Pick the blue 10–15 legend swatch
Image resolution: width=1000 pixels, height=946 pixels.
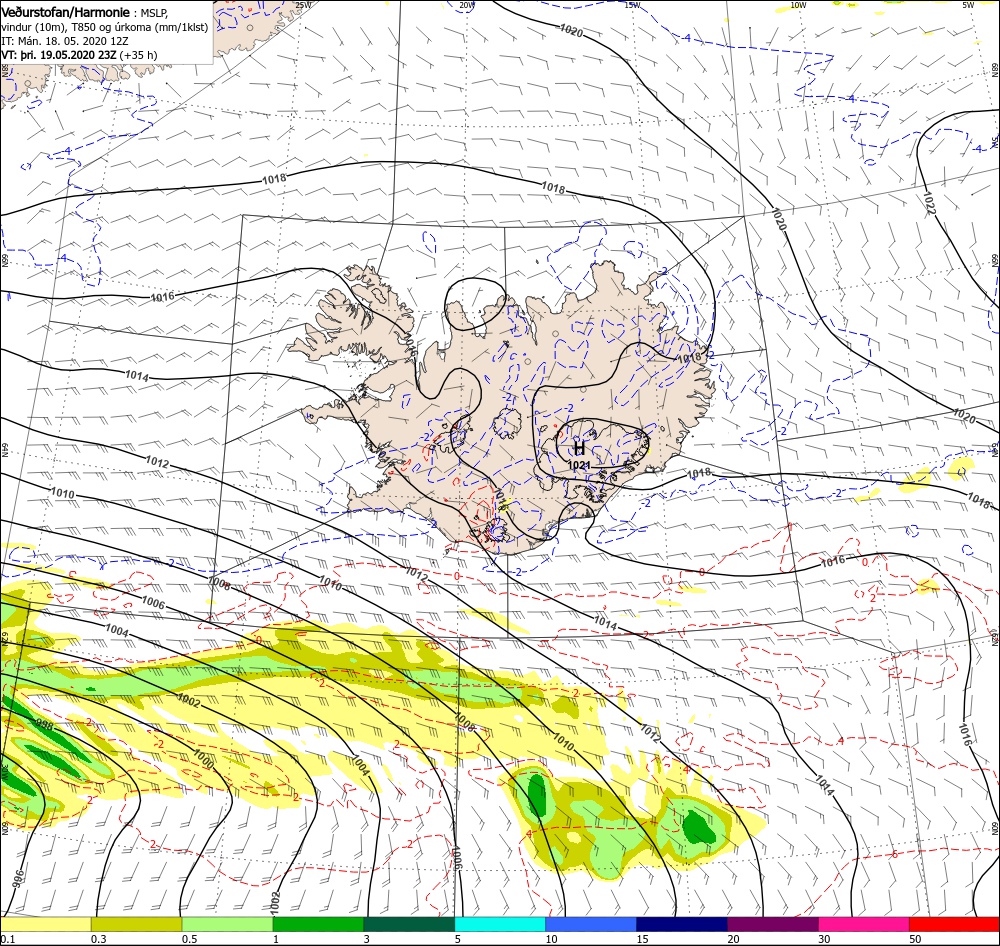(x=591, y=924)
